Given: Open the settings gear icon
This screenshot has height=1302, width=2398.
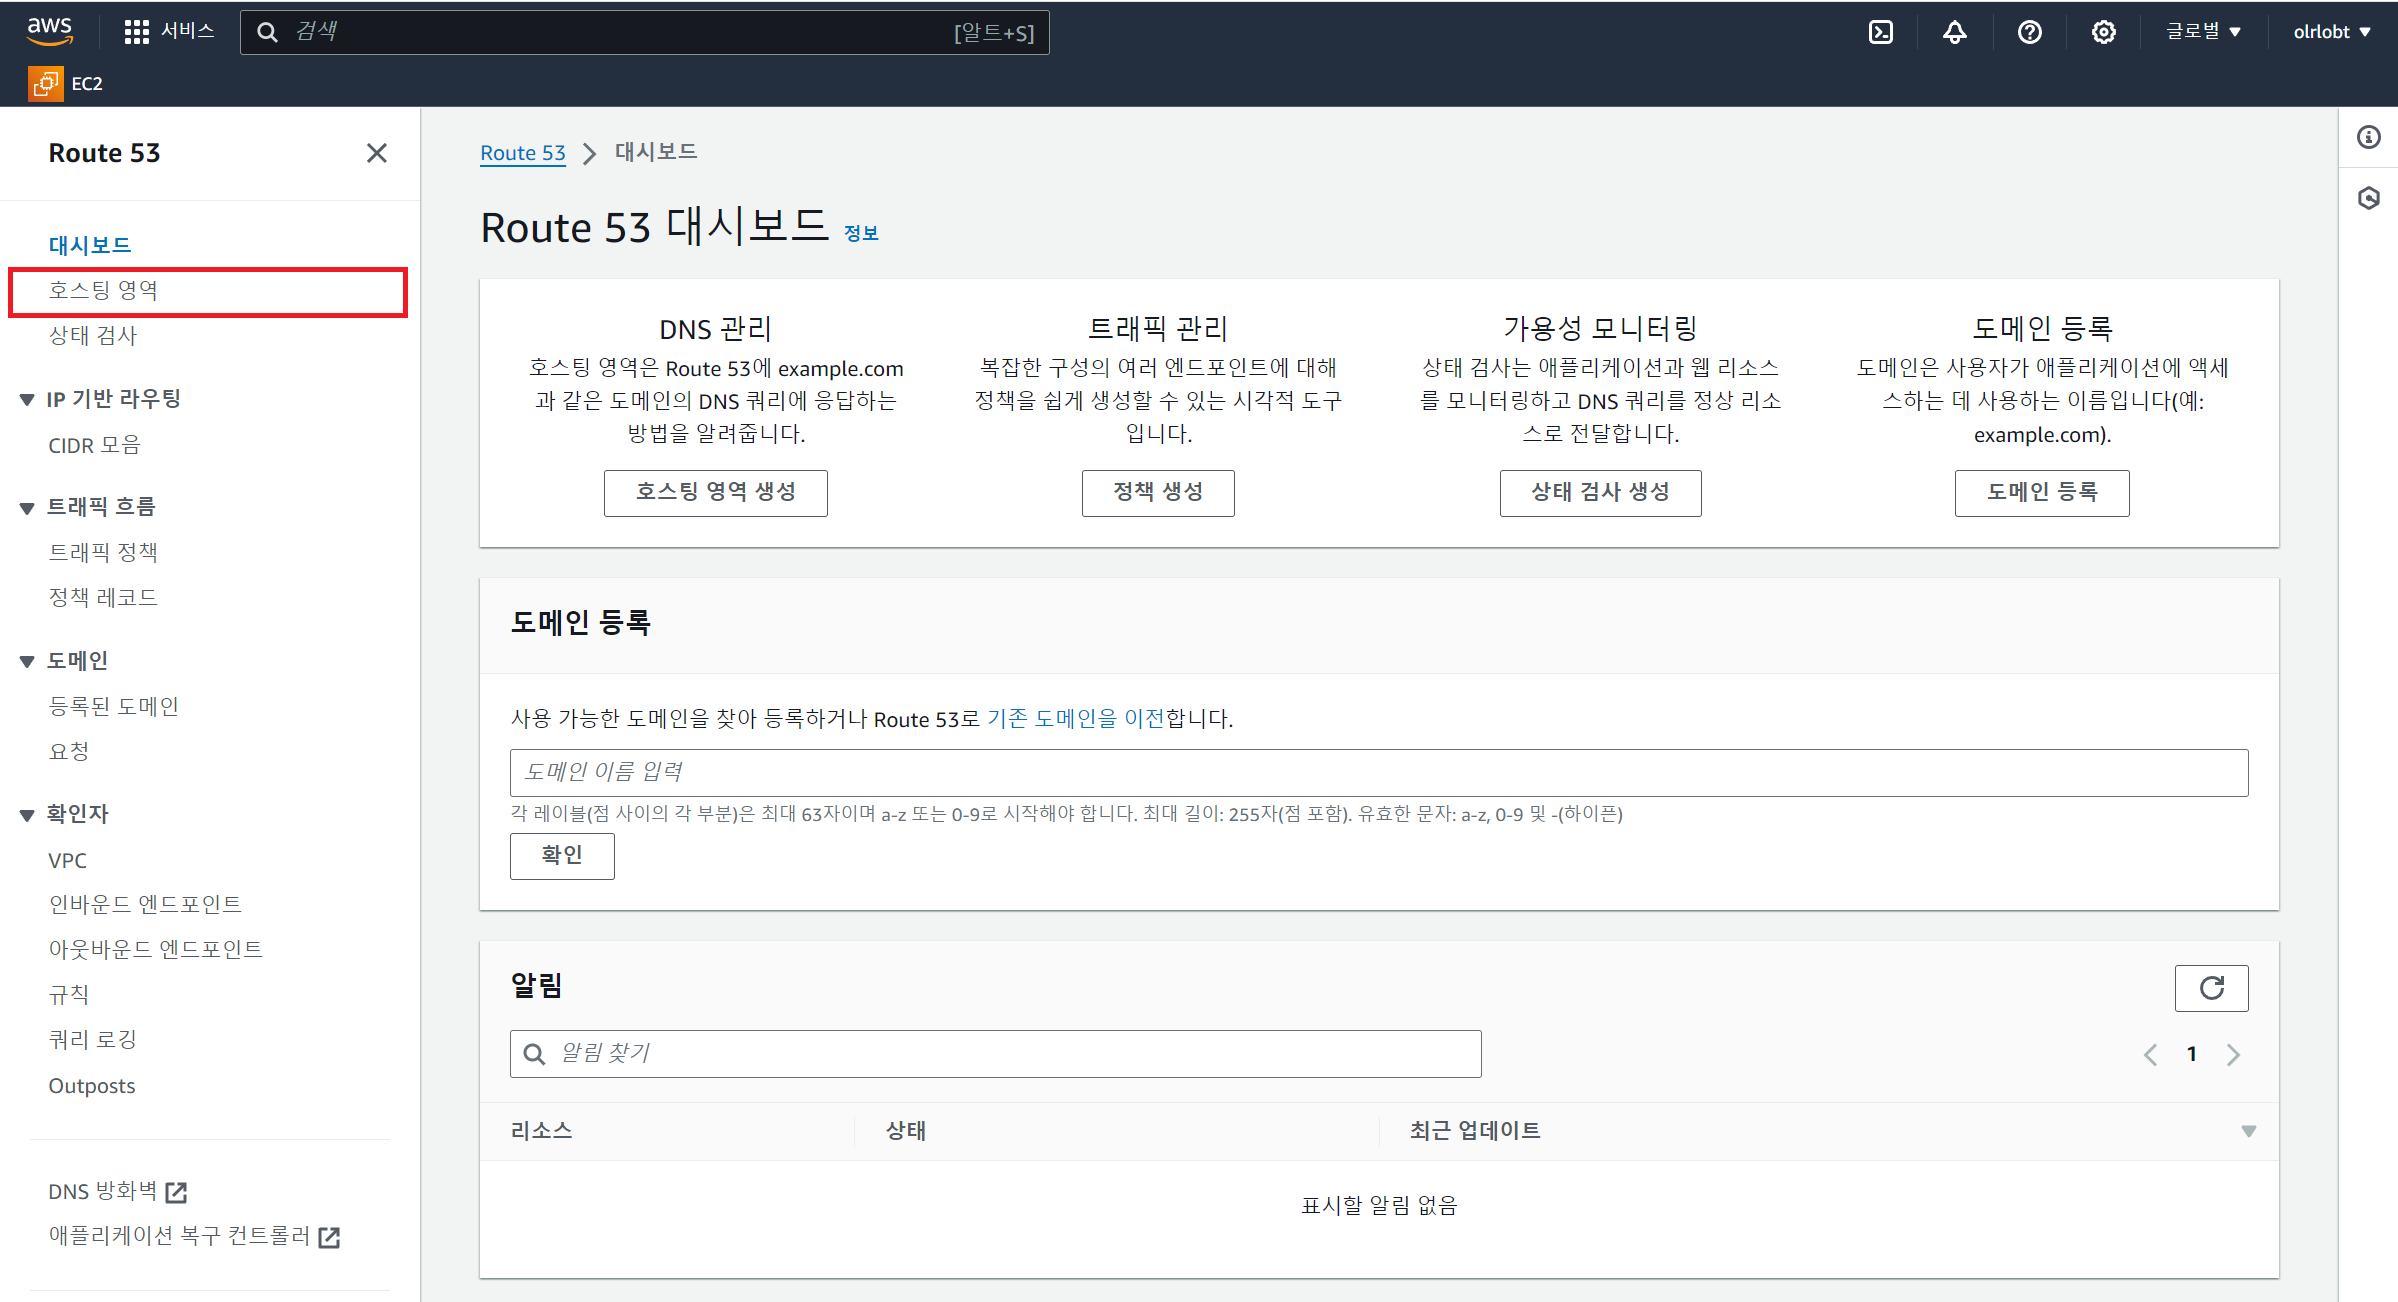Looking at the screenshot, I should [x=2103, y=32].
